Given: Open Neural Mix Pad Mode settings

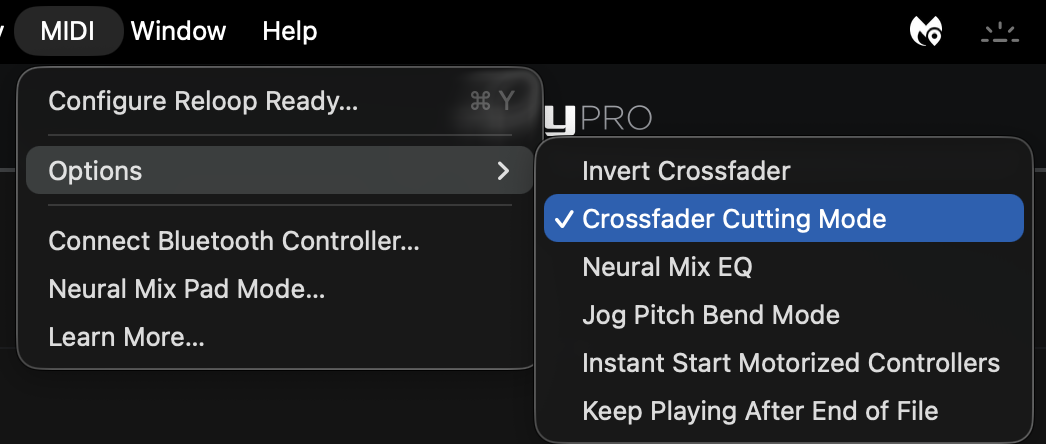Looking at the screenshot, I should 186,289.
